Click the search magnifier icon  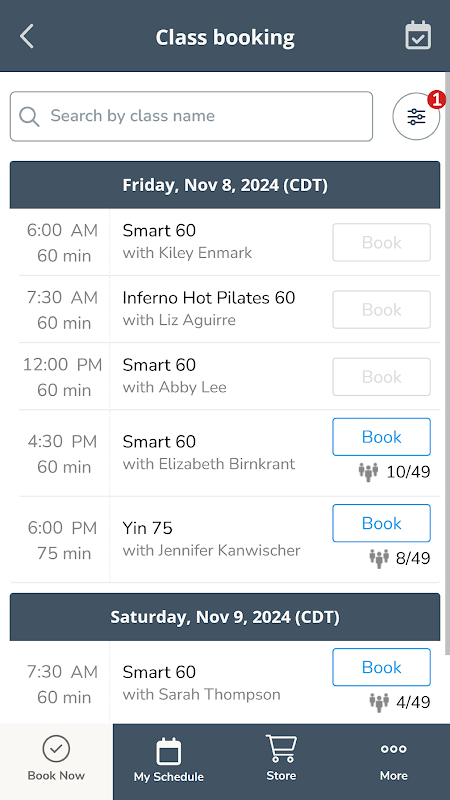point(29,116)
